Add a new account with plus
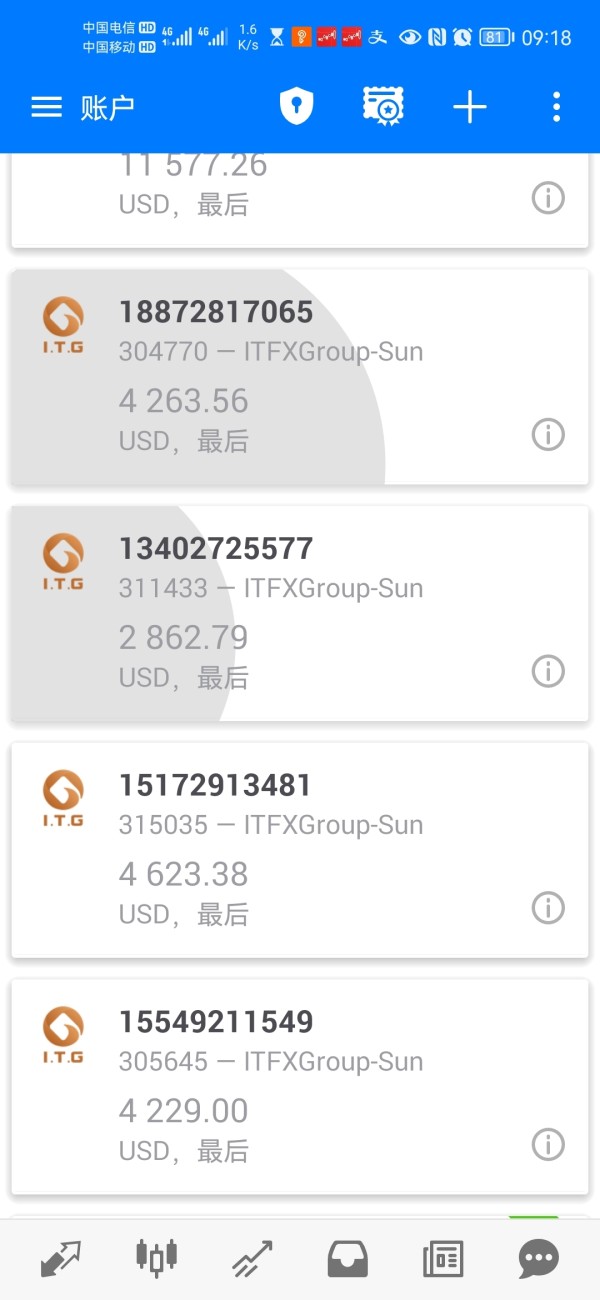The height and width of the screenshot is (1300, 600). click(x=469, y=107)
